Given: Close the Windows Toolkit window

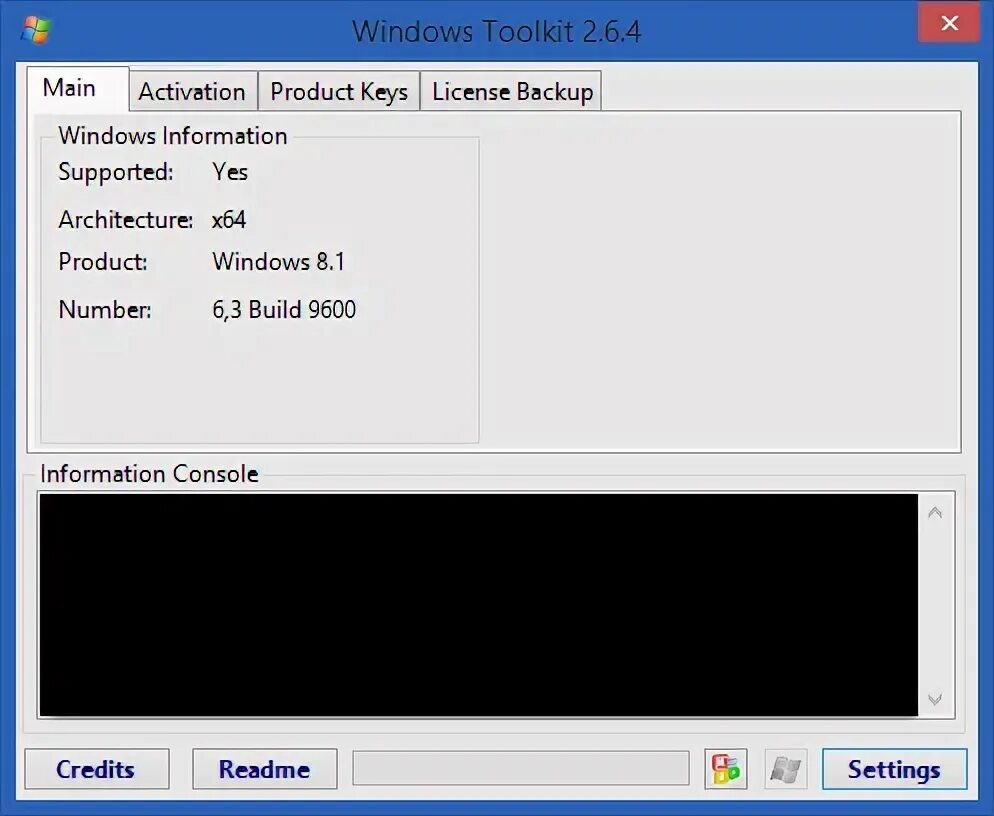Looking at the screenshot, I should coord(949,23).
